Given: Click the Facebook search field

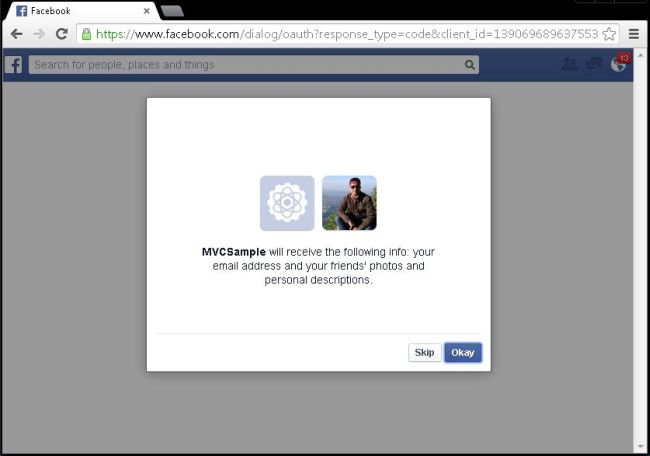Looking at the screenshot, I should [x=254, y=65].
